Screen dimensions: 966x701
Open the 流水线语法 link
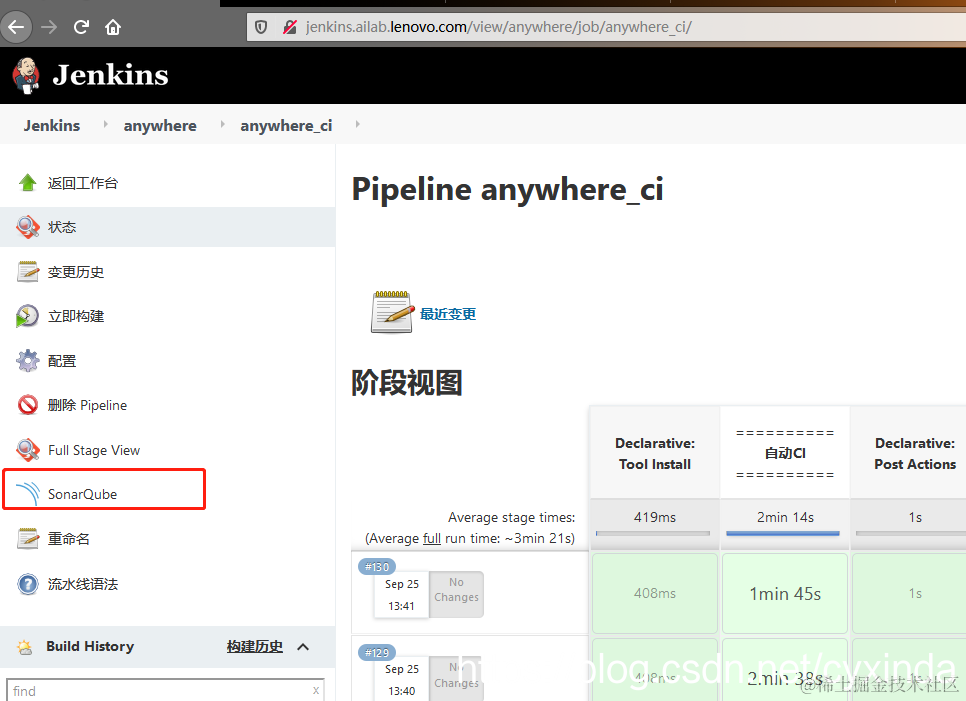83,584
